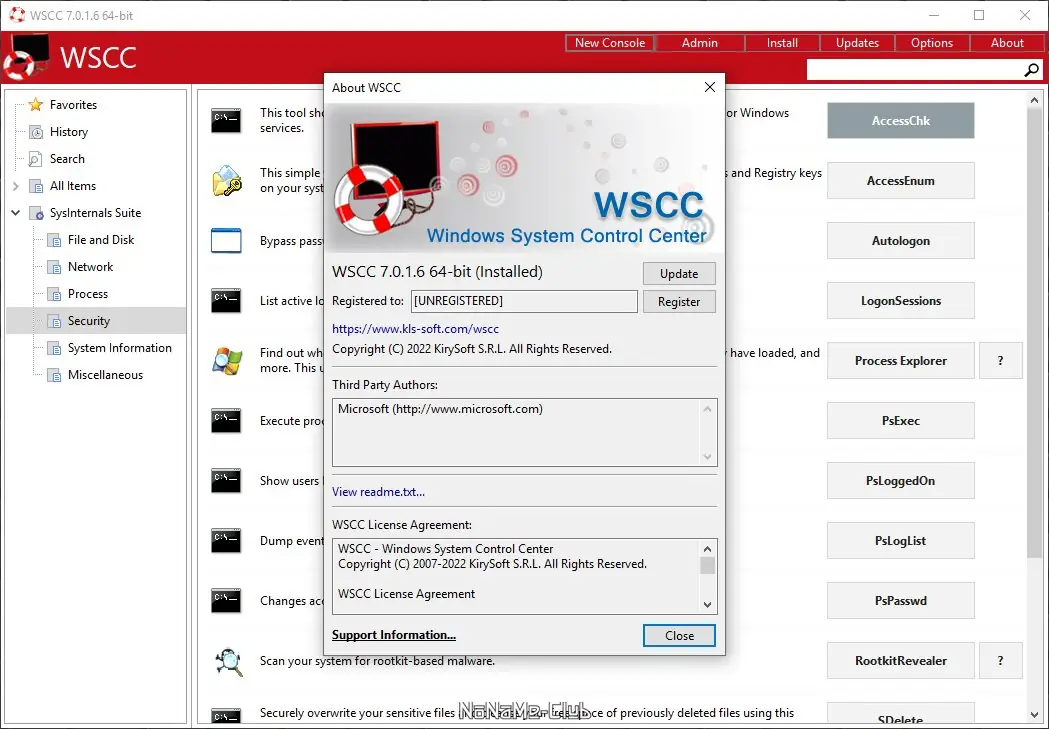Click the magnifier icon in search box
1049x729 pixels.
(x=1032, y=70)
